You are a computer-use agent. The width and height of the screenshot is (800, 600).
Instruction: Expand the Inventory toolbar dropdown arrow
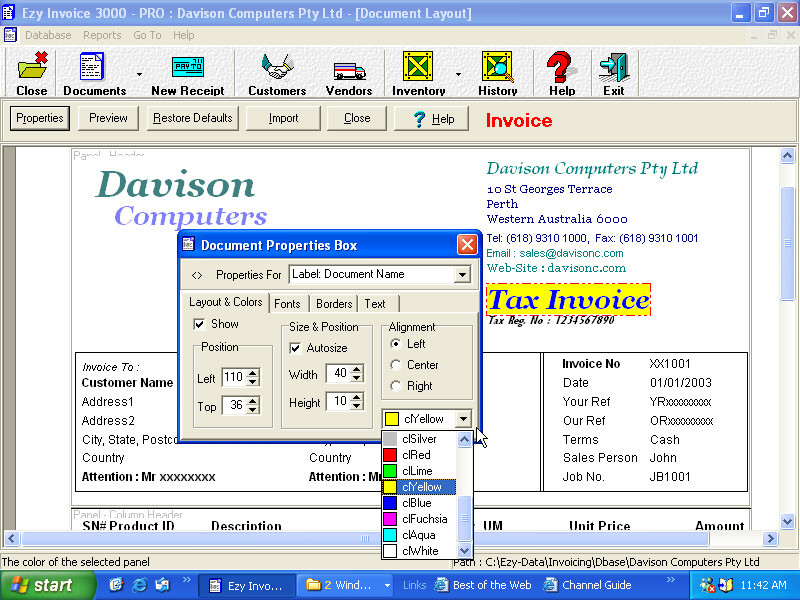458,74
